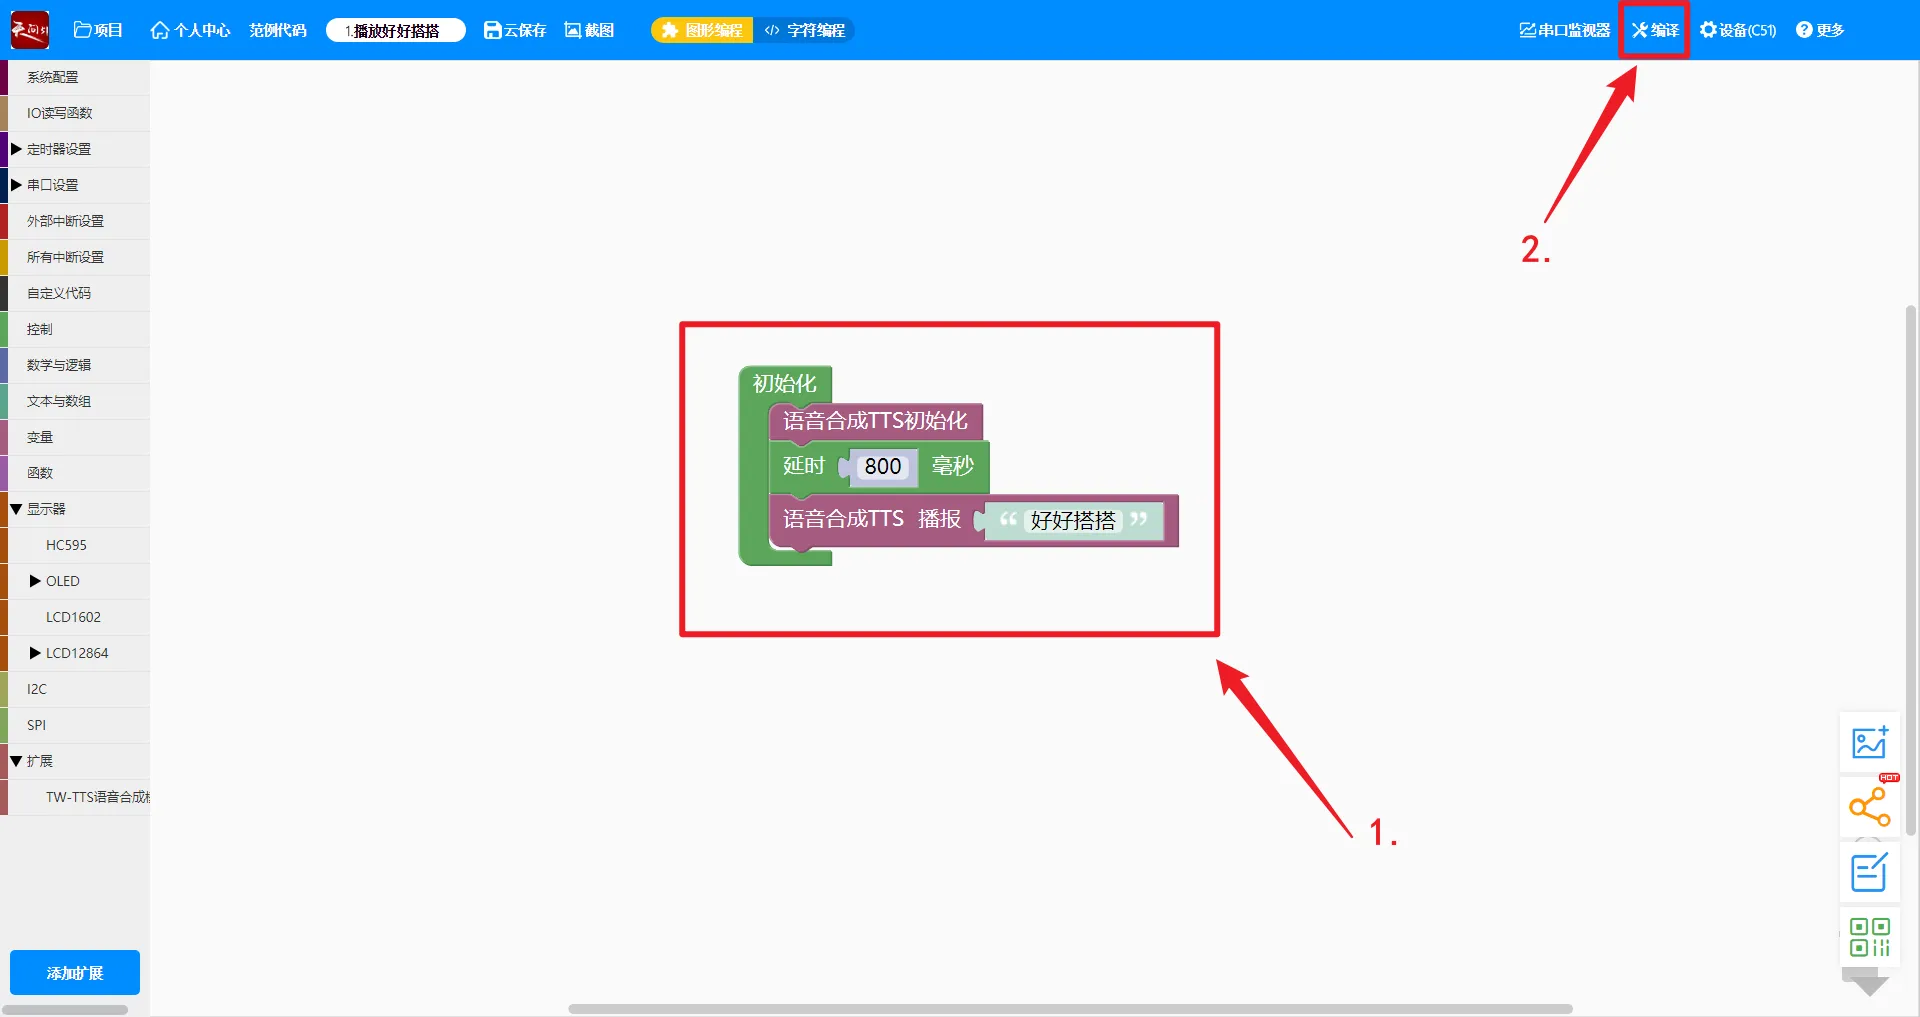Screen dimensions: 1920x1017
Task: Click the 添加扩展 button
Action: [75, 973]
